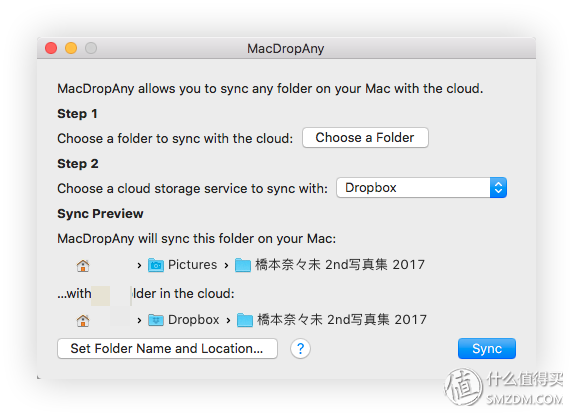Click the source 橋本奈々未 folder icon
The width and height of the screenshot is (573, 416).
pos(243,265)
